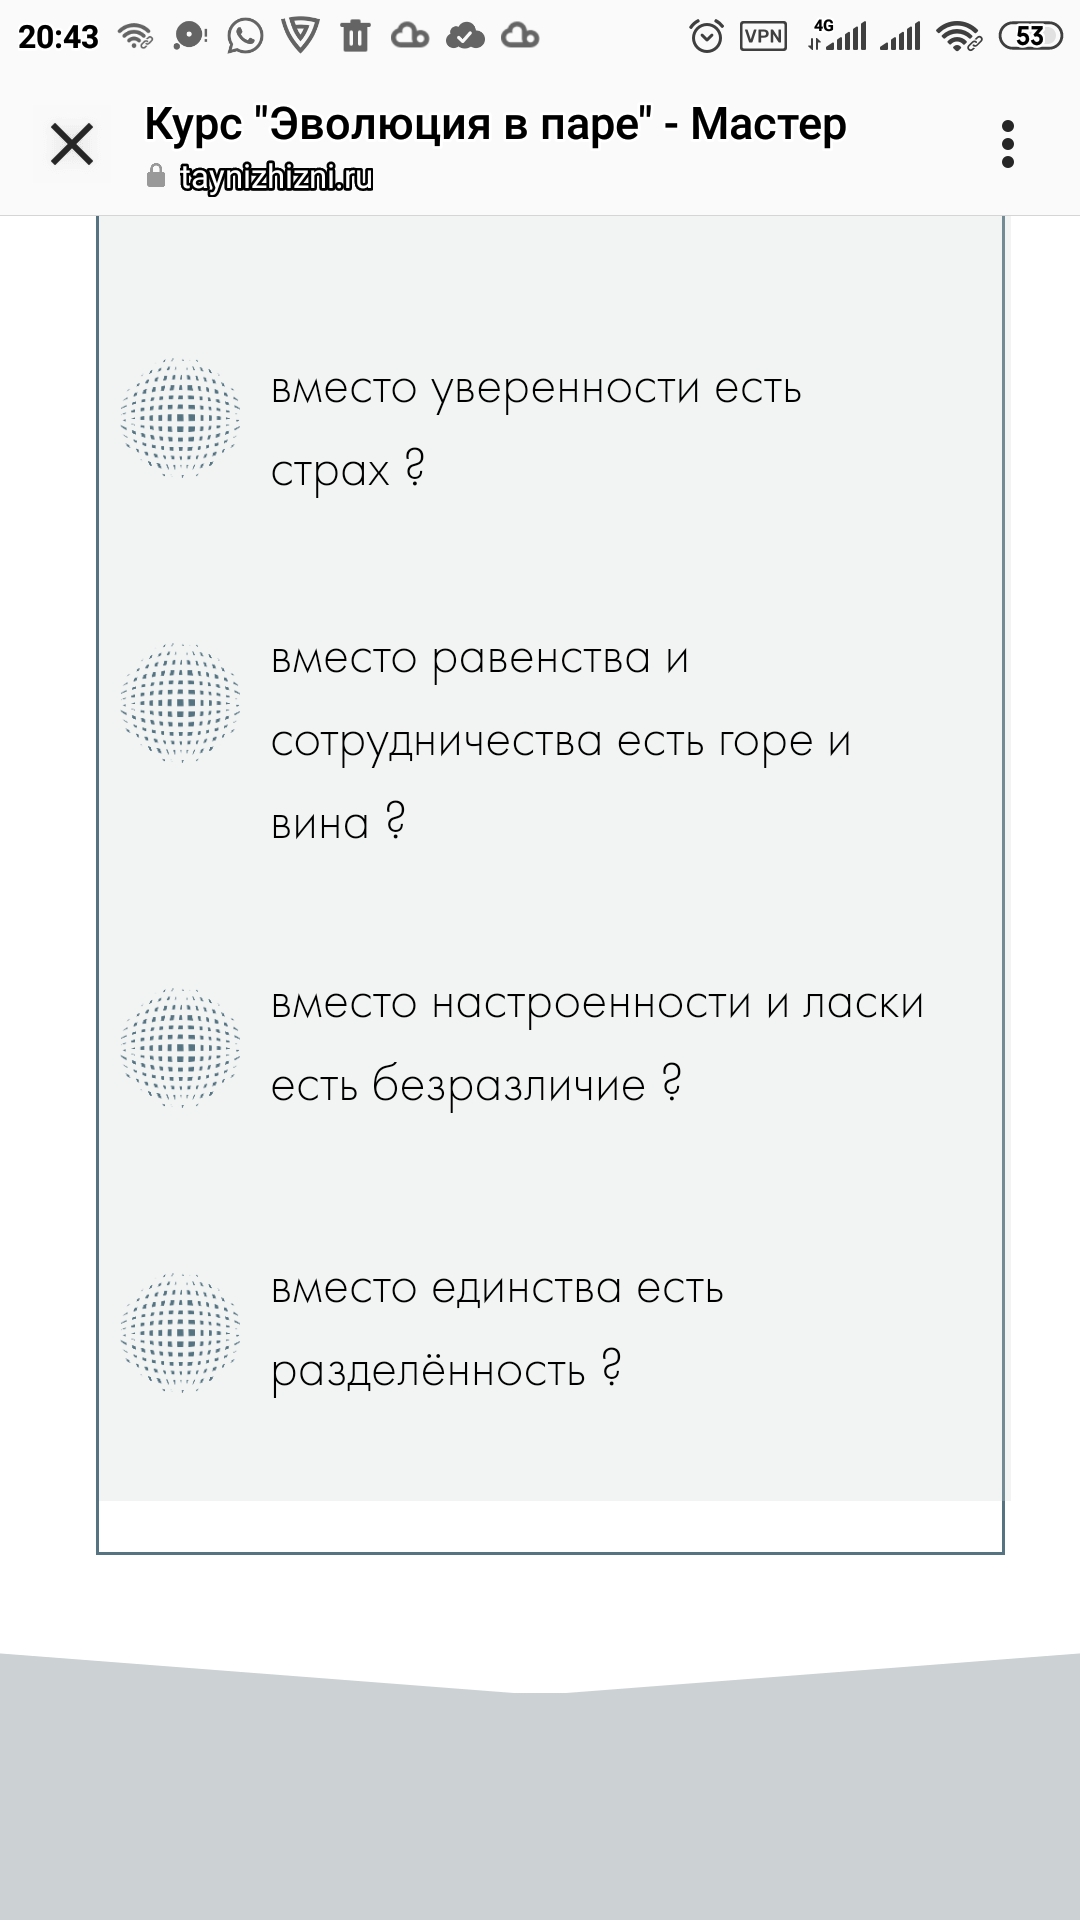Tap the text "вместо настроенности и ласки"

[597, 1043]
